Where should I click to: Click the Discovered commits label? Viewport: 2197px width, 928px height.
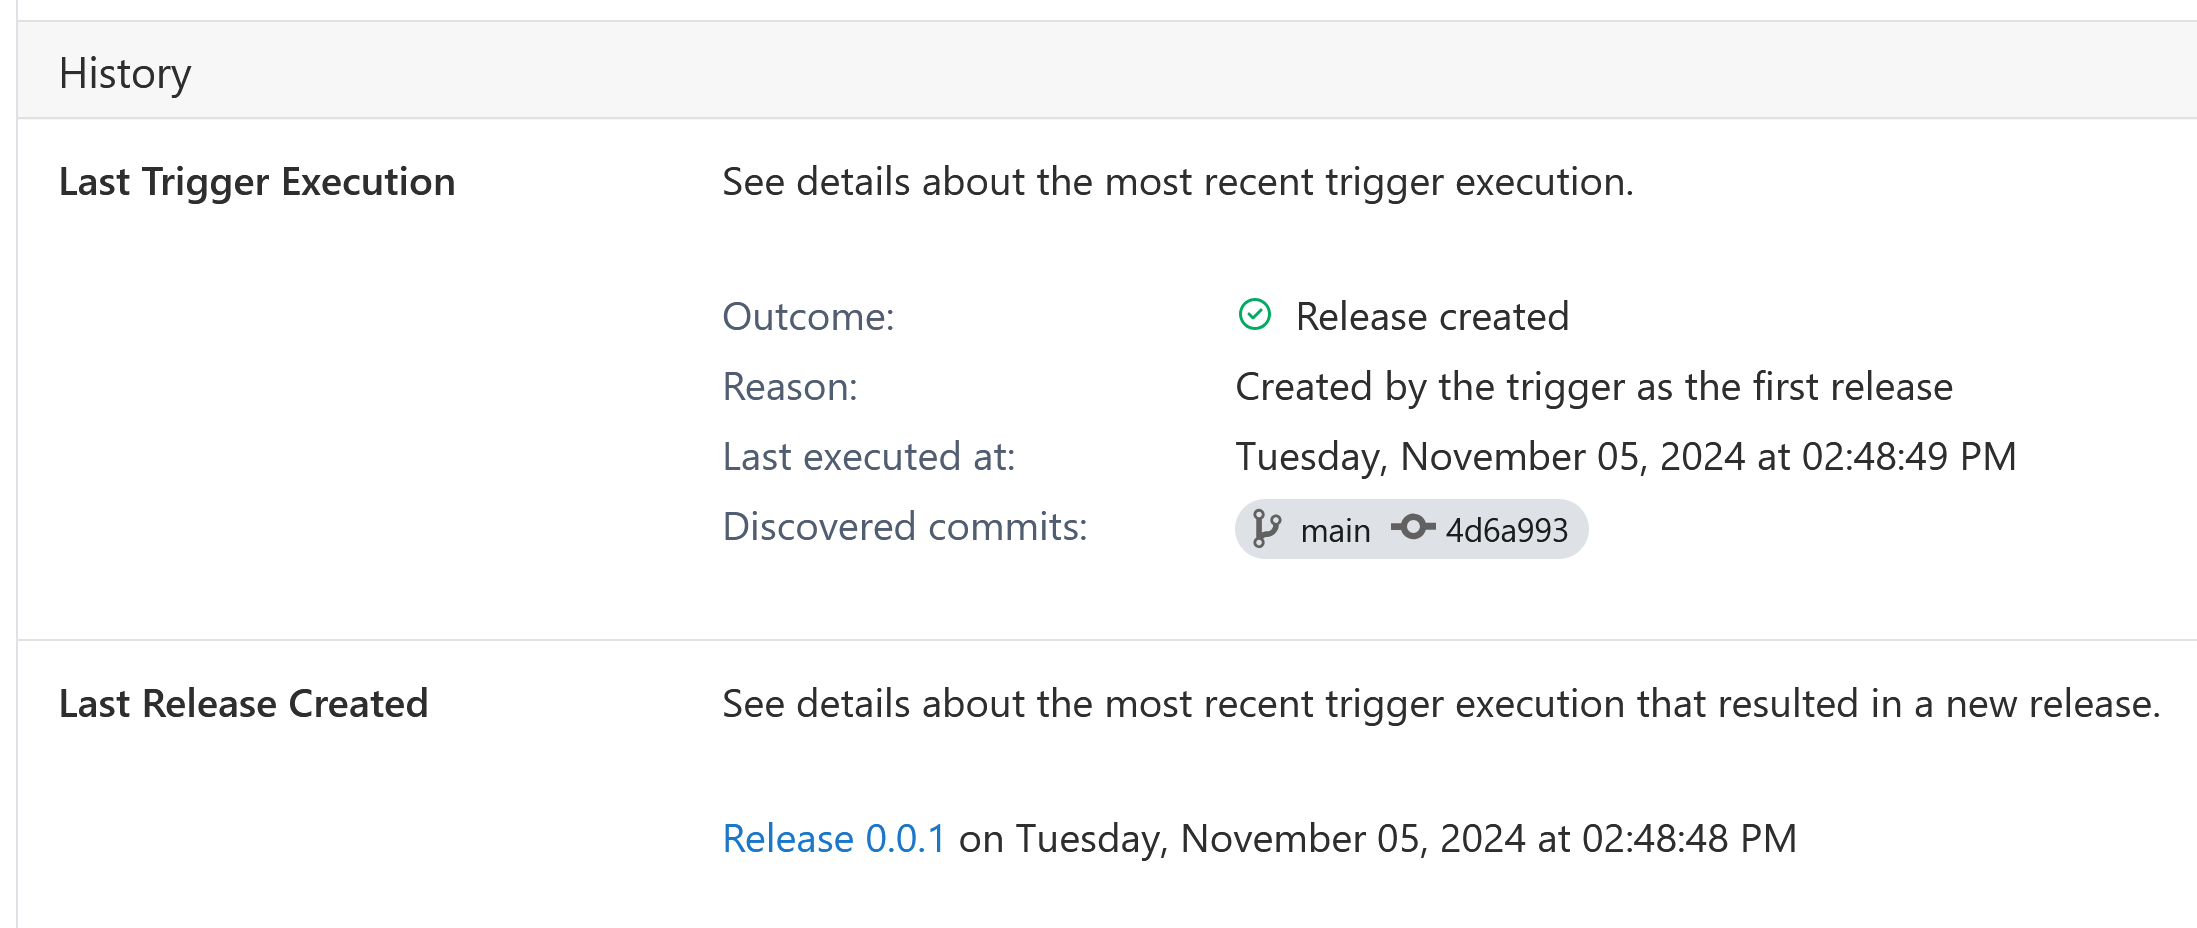coord(905,526)
